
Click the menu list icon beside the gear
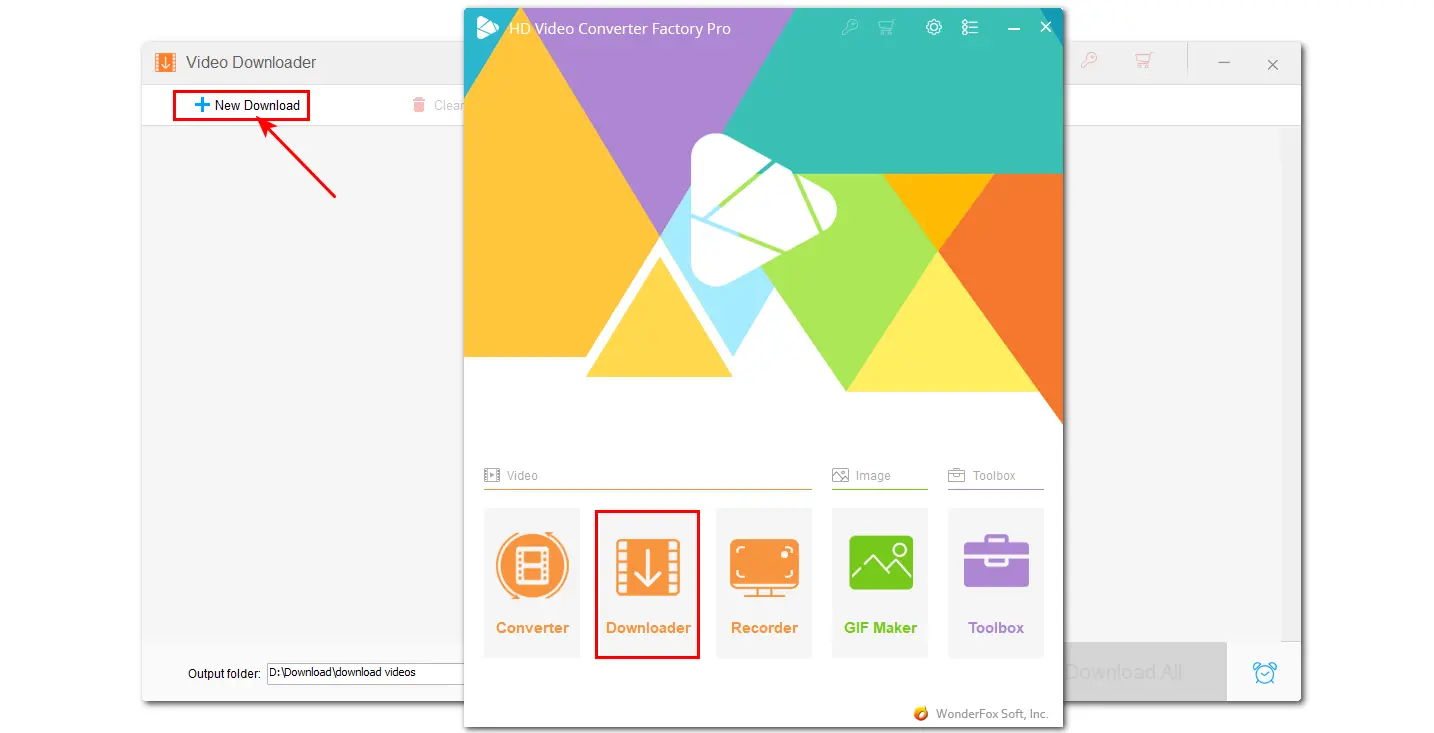coord(970,28)
